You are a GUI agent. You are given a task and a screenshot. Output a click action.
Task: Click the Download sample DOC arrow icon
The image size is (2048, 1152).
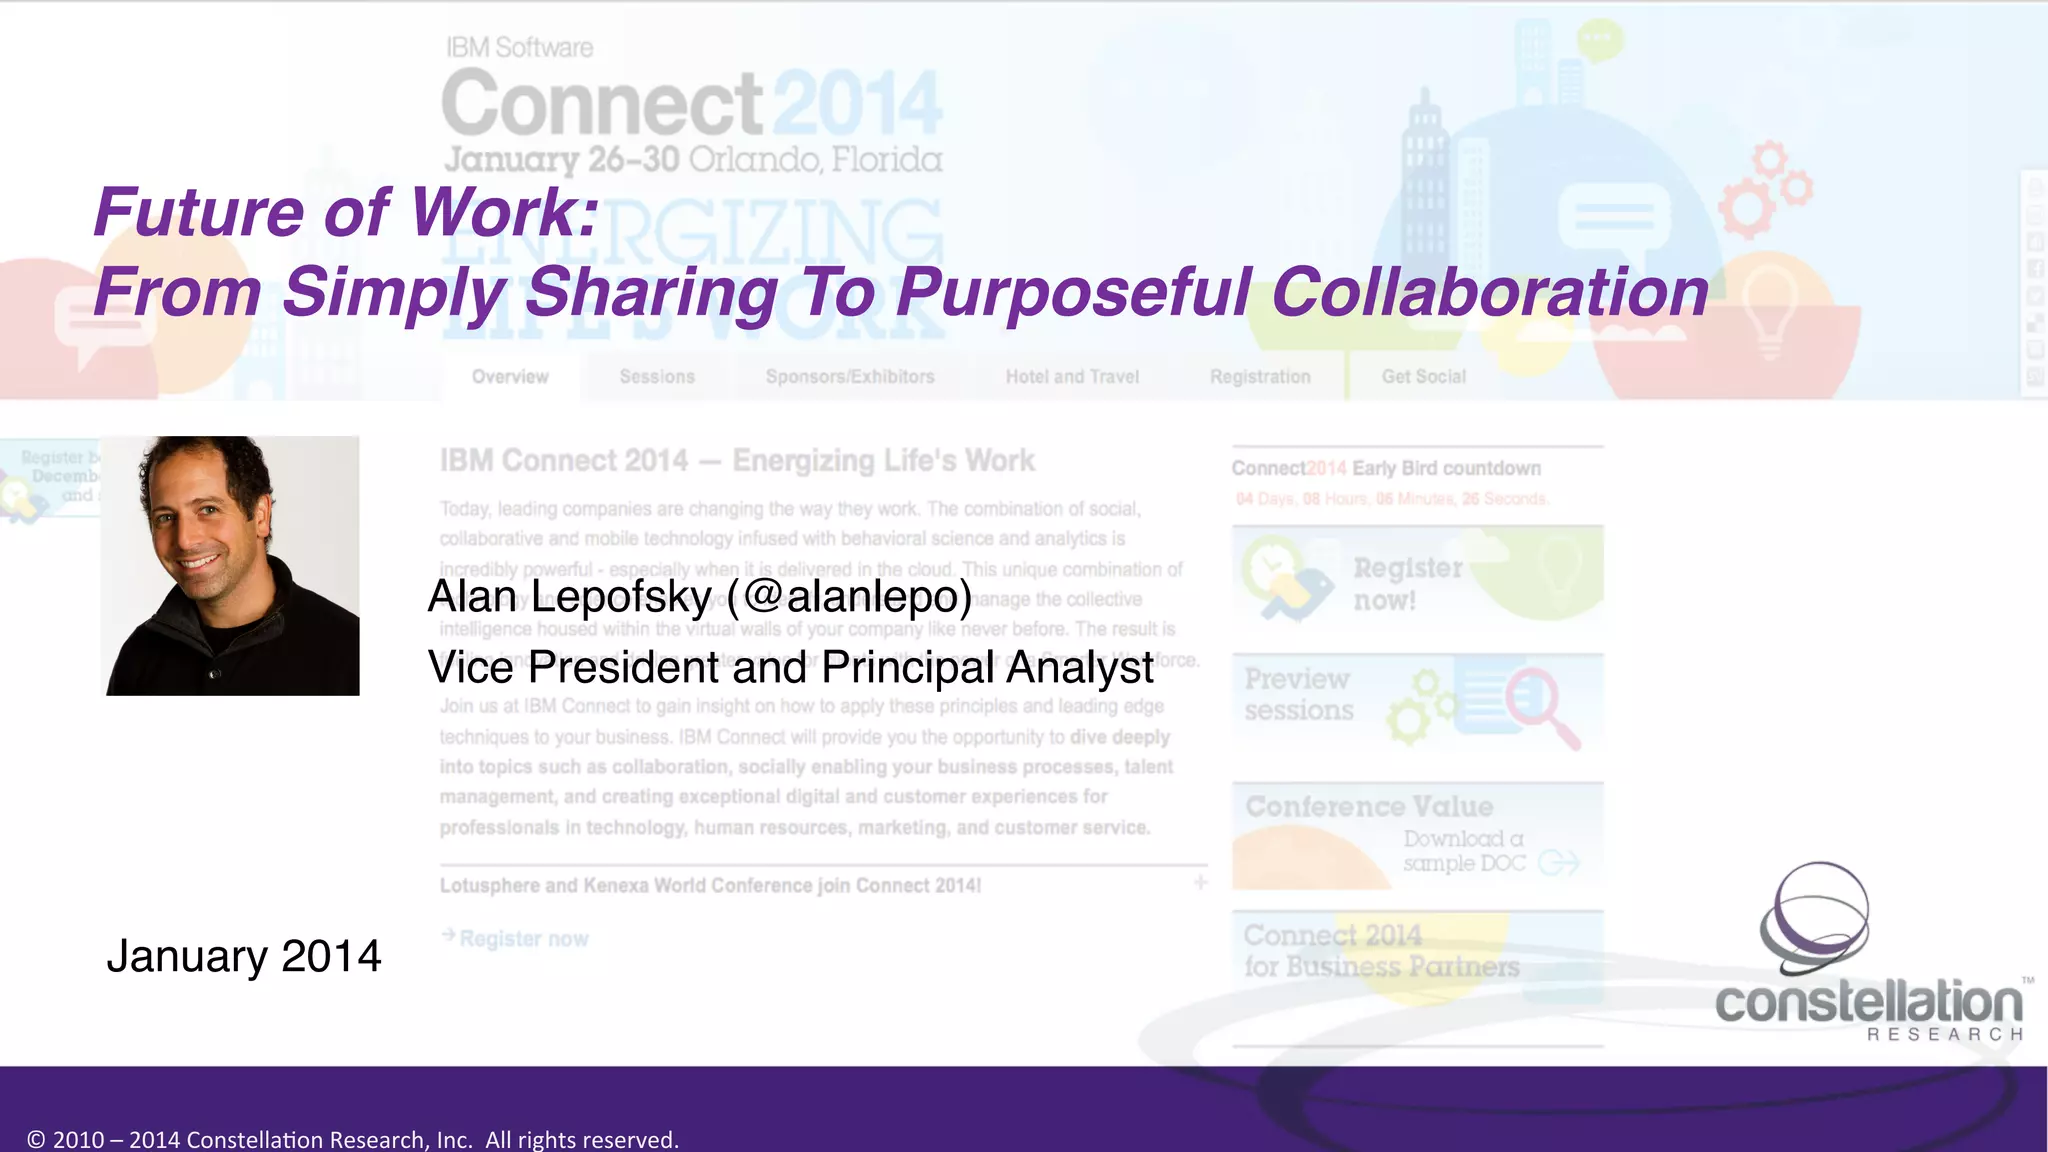(1558, 862)
